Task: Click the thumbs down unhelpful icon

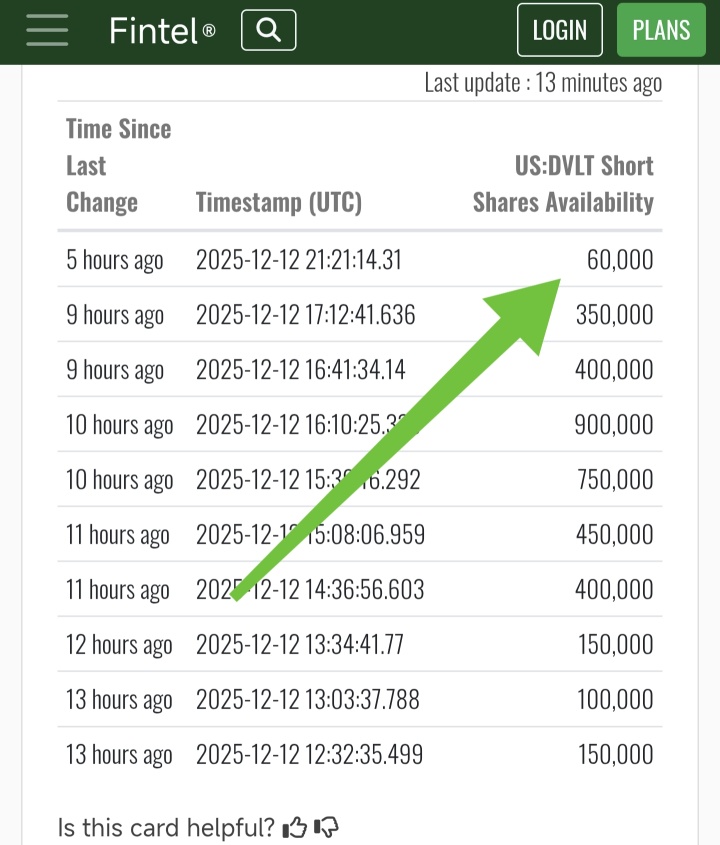Action: [x=326, y=827]
